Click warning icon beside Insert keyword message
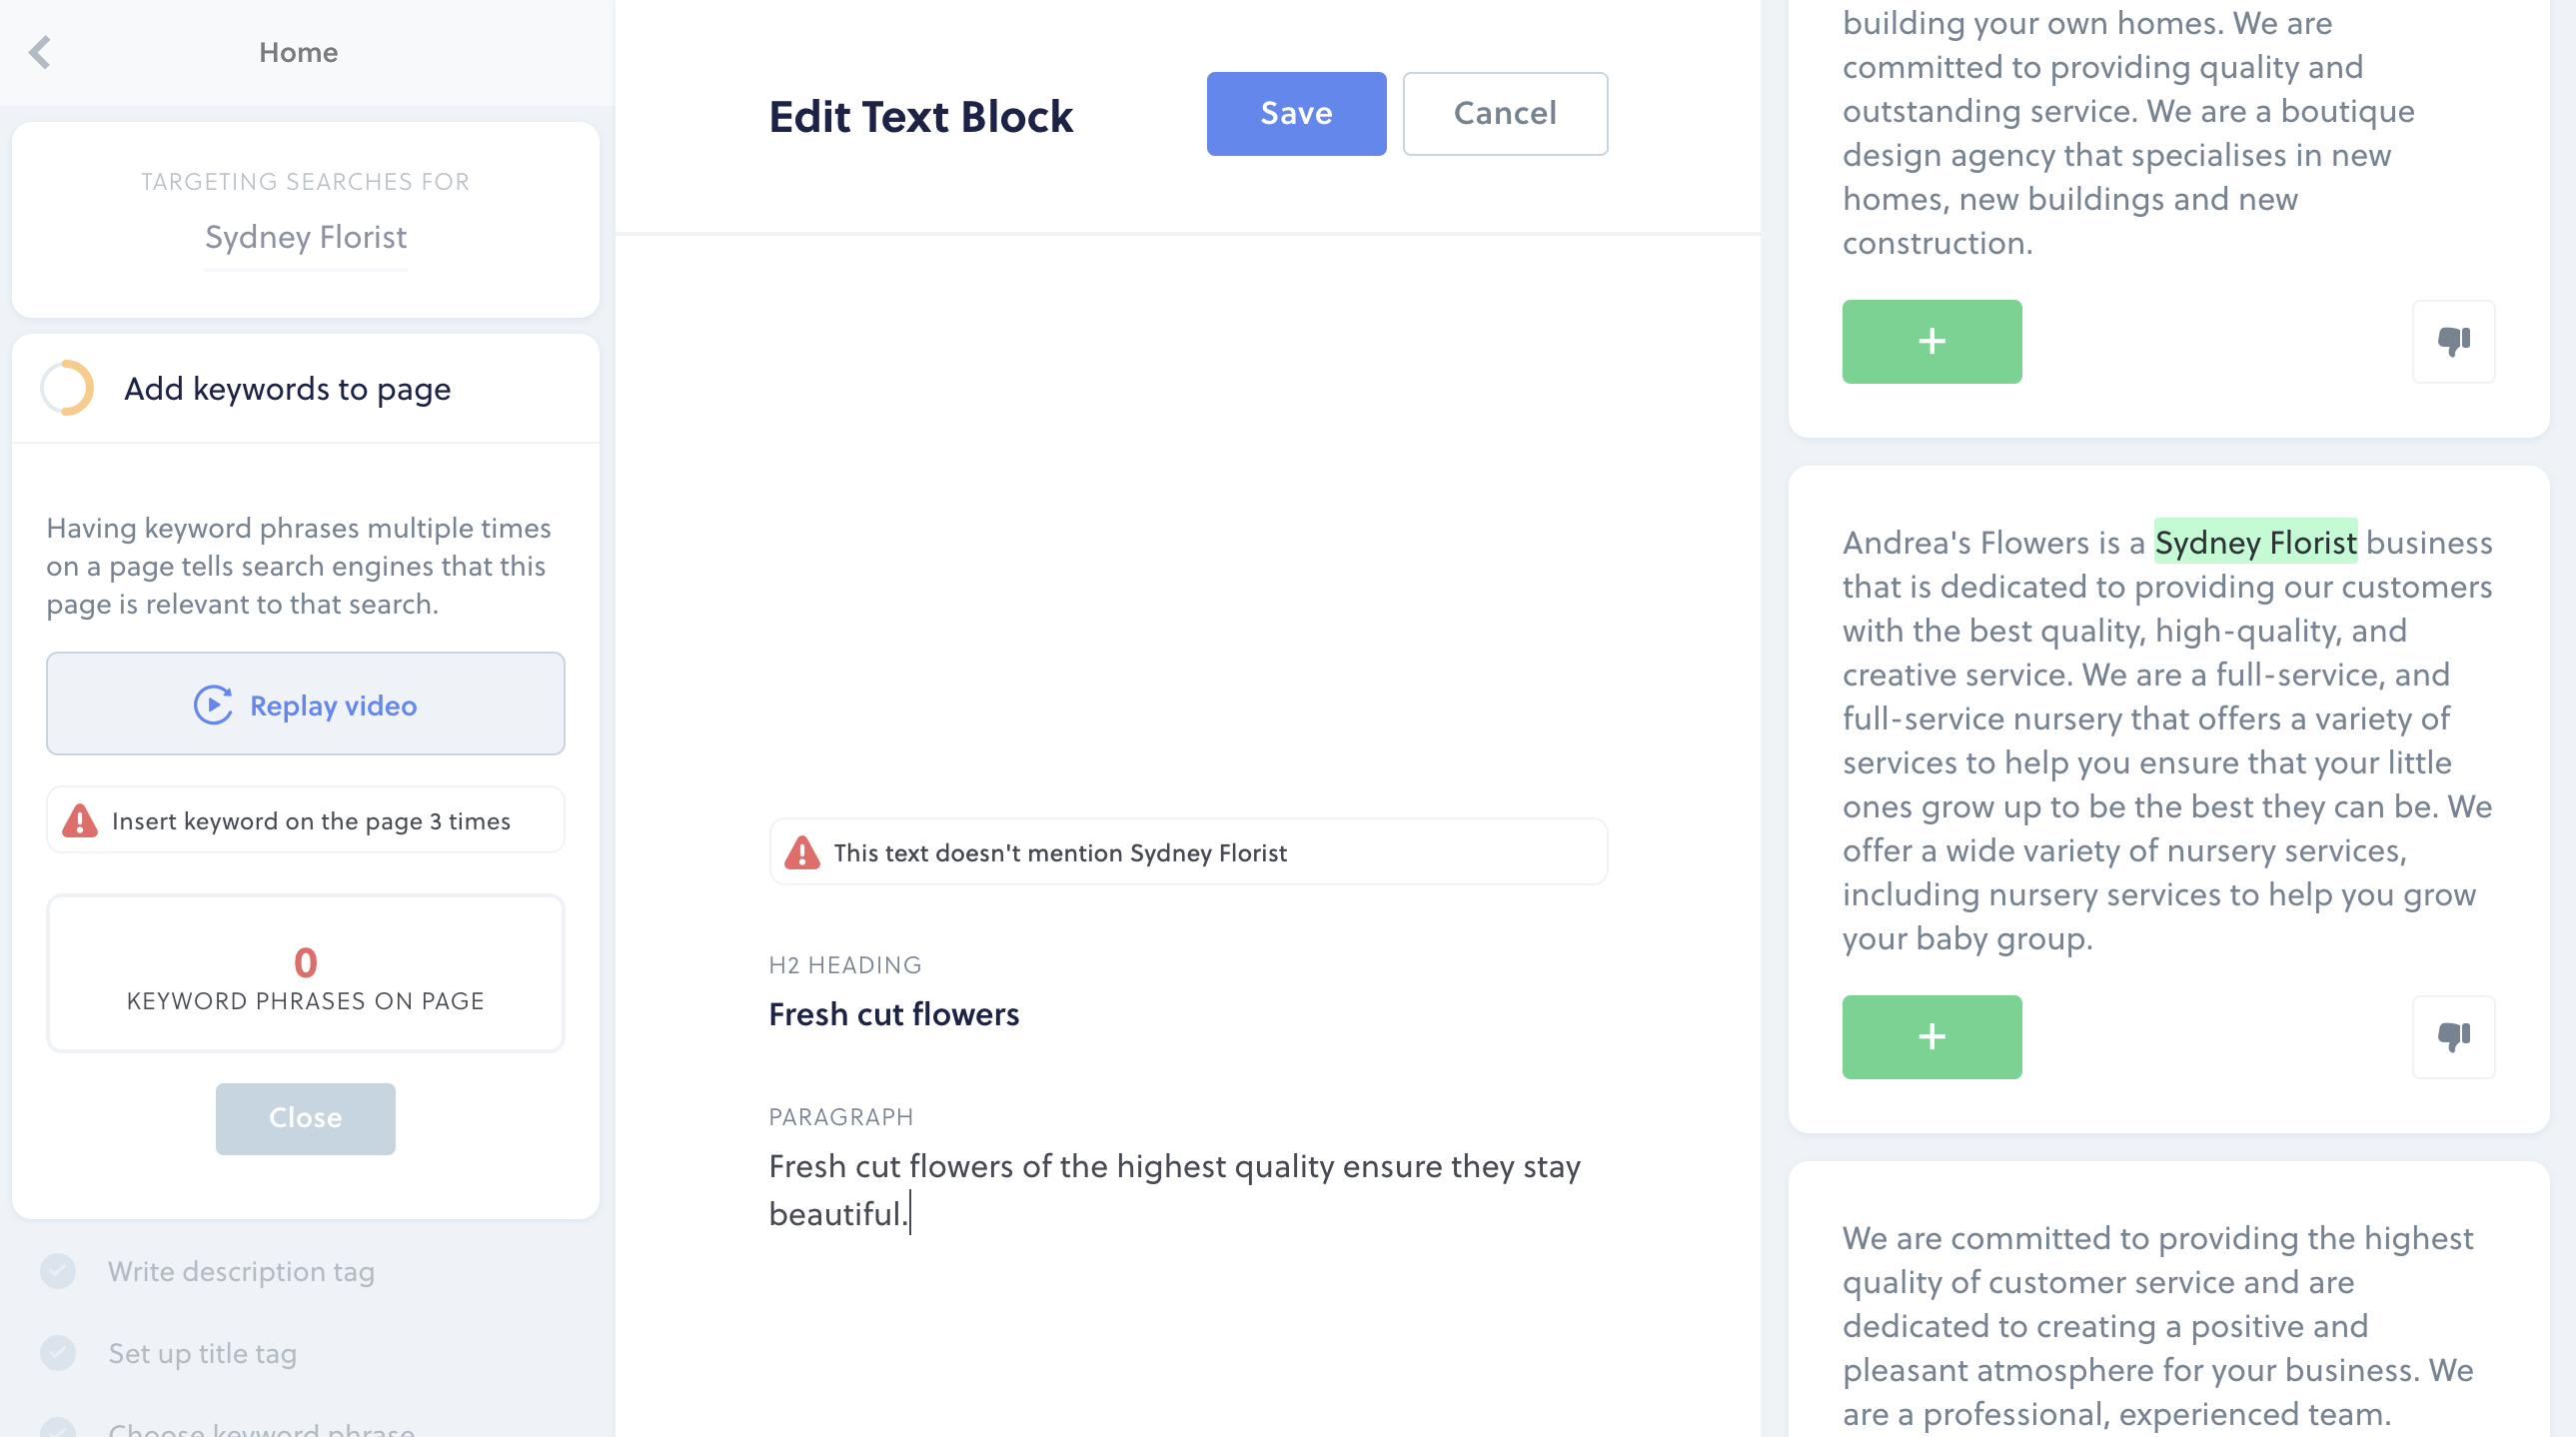The width and height of the screenshot is (2576, 1437). pos(80,820)
